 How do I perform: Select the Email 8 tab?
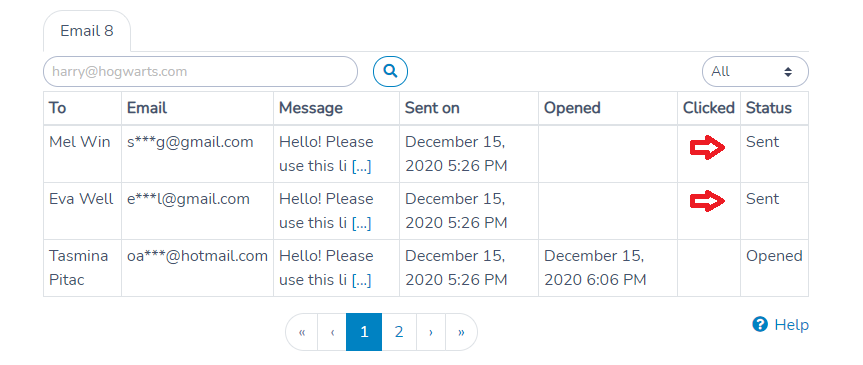click(x=87, y=31)
